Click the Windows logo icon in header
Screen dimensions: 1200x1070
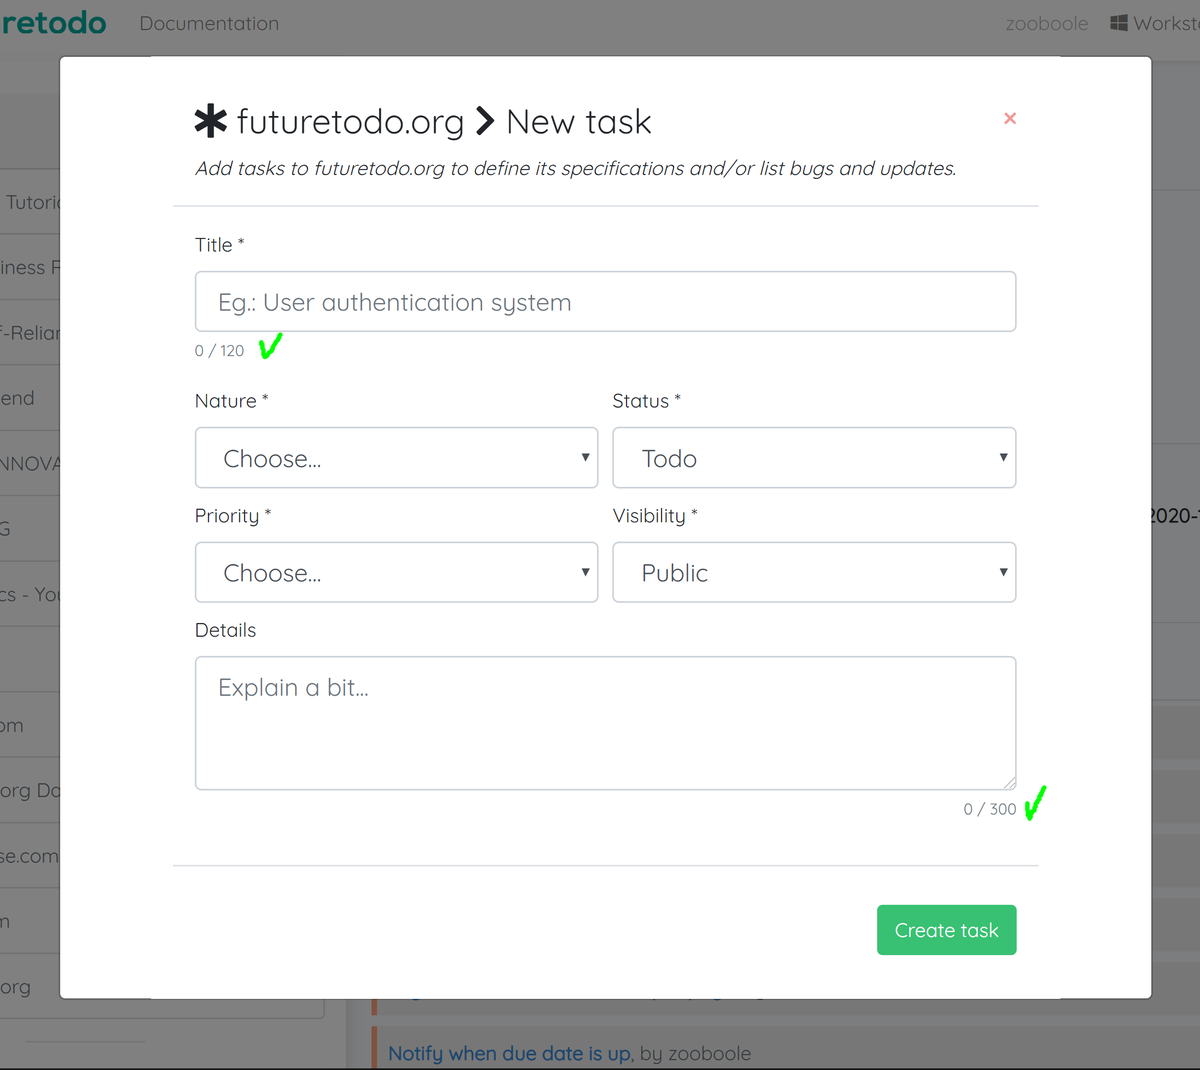click(x=1119, y=23)
